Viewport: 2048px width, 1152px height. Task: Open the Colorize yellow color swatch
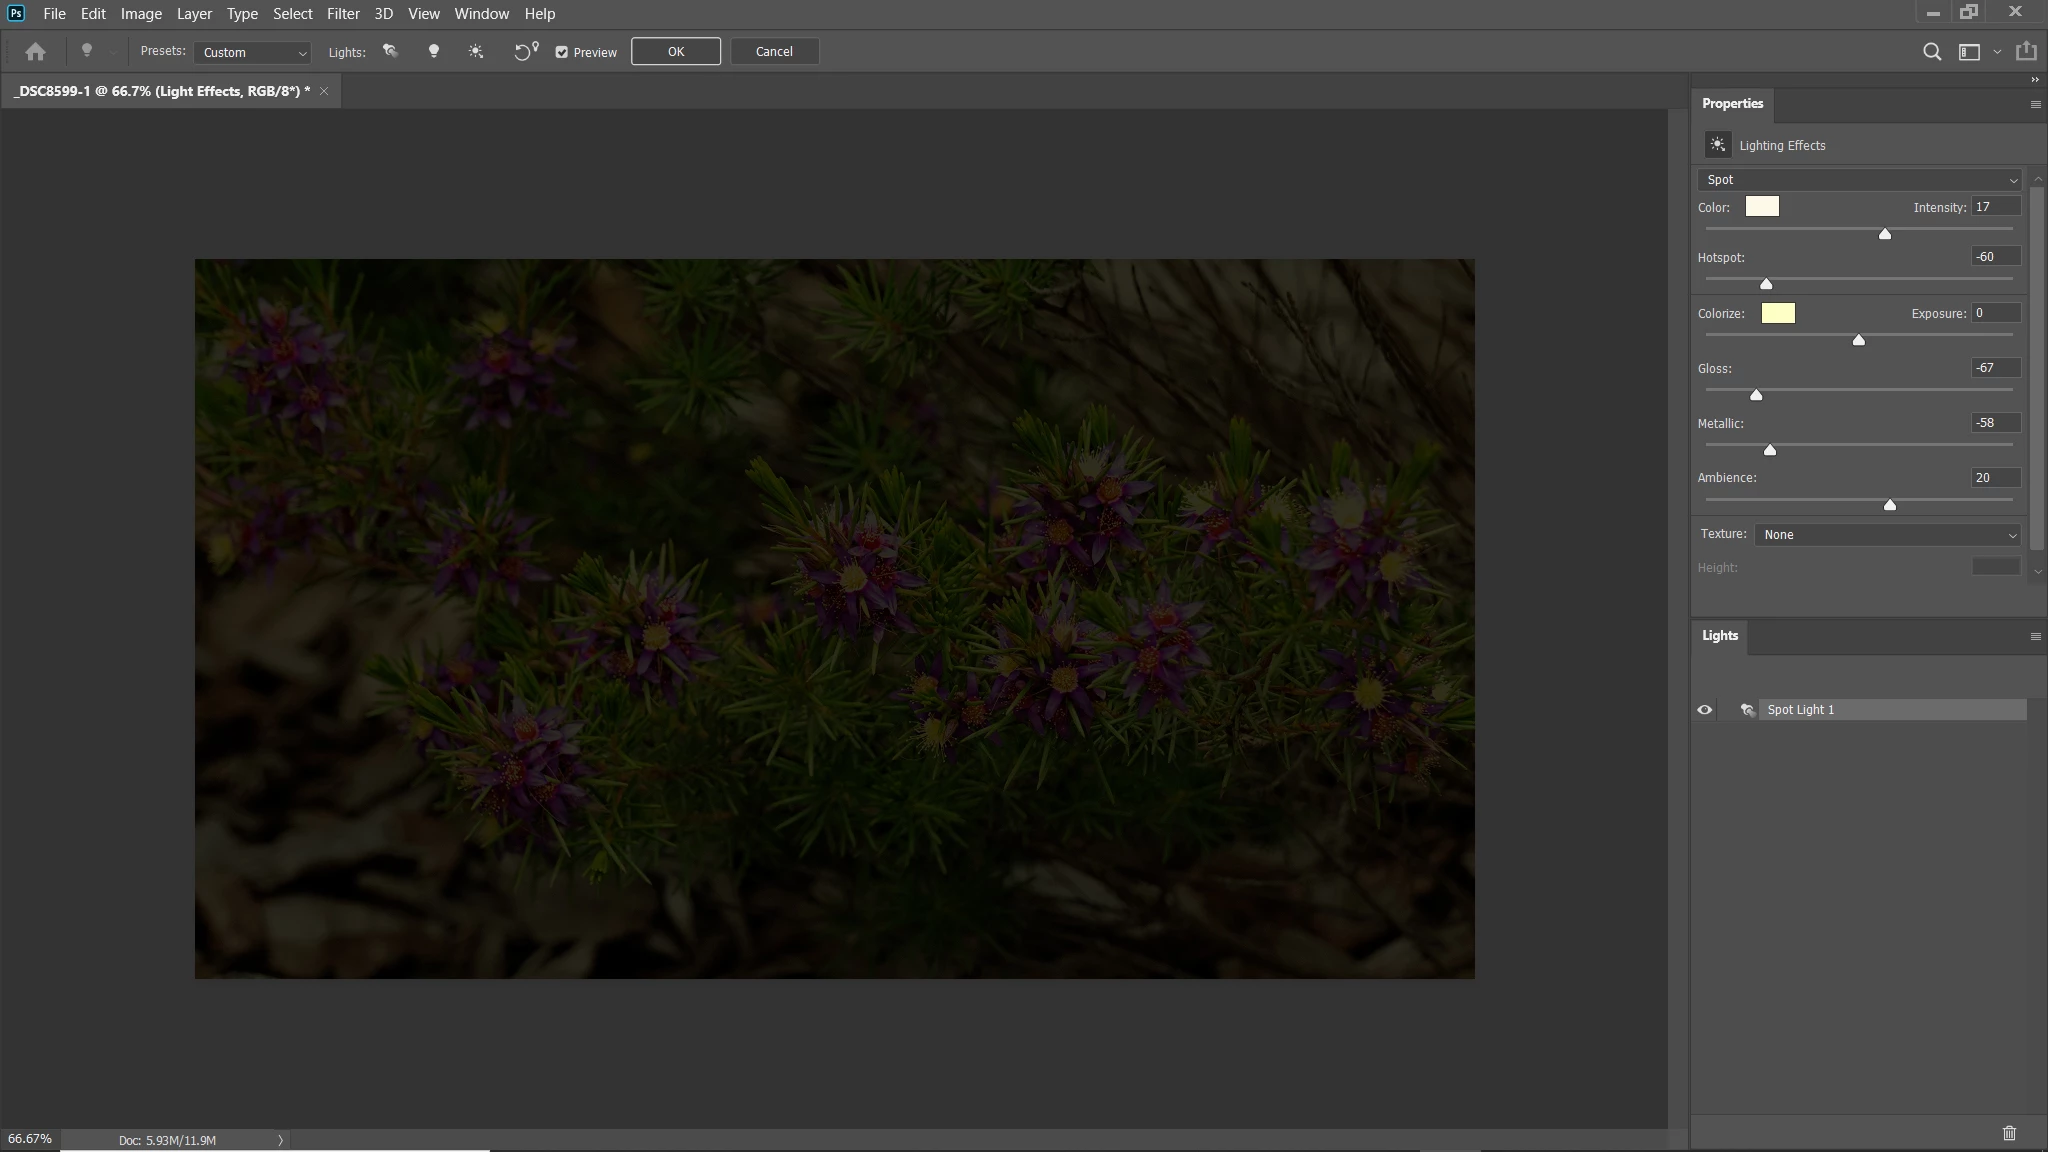pyautogui.click(x=1777, y=314)
